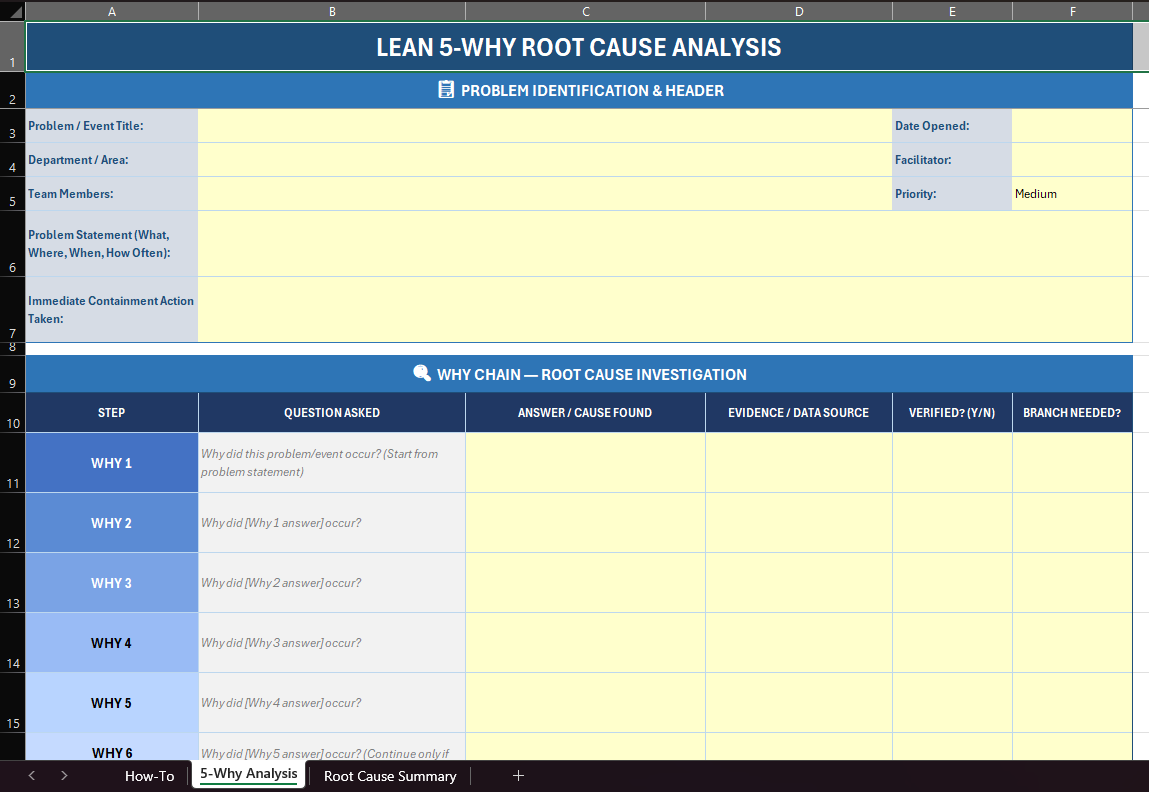Click the Problem / Event Title entry cell
This screenshot has width=1149, height=792.
544,125
